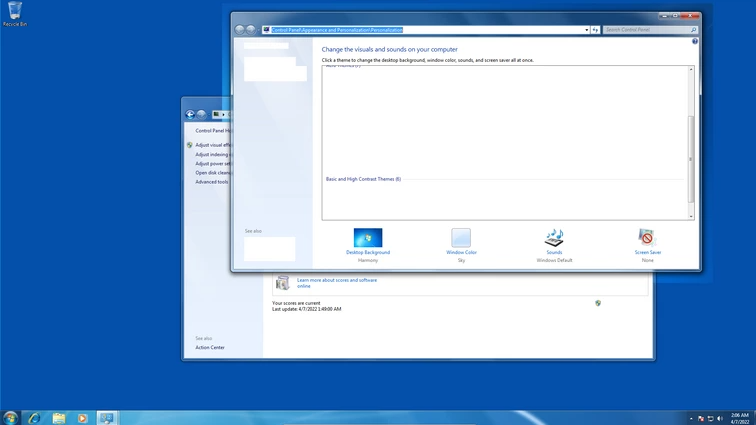Image resolution: width=756 pixels, height=425 pixels.
Task: Launch Windows Media Player from taskbar
Action: coord(82,418)
